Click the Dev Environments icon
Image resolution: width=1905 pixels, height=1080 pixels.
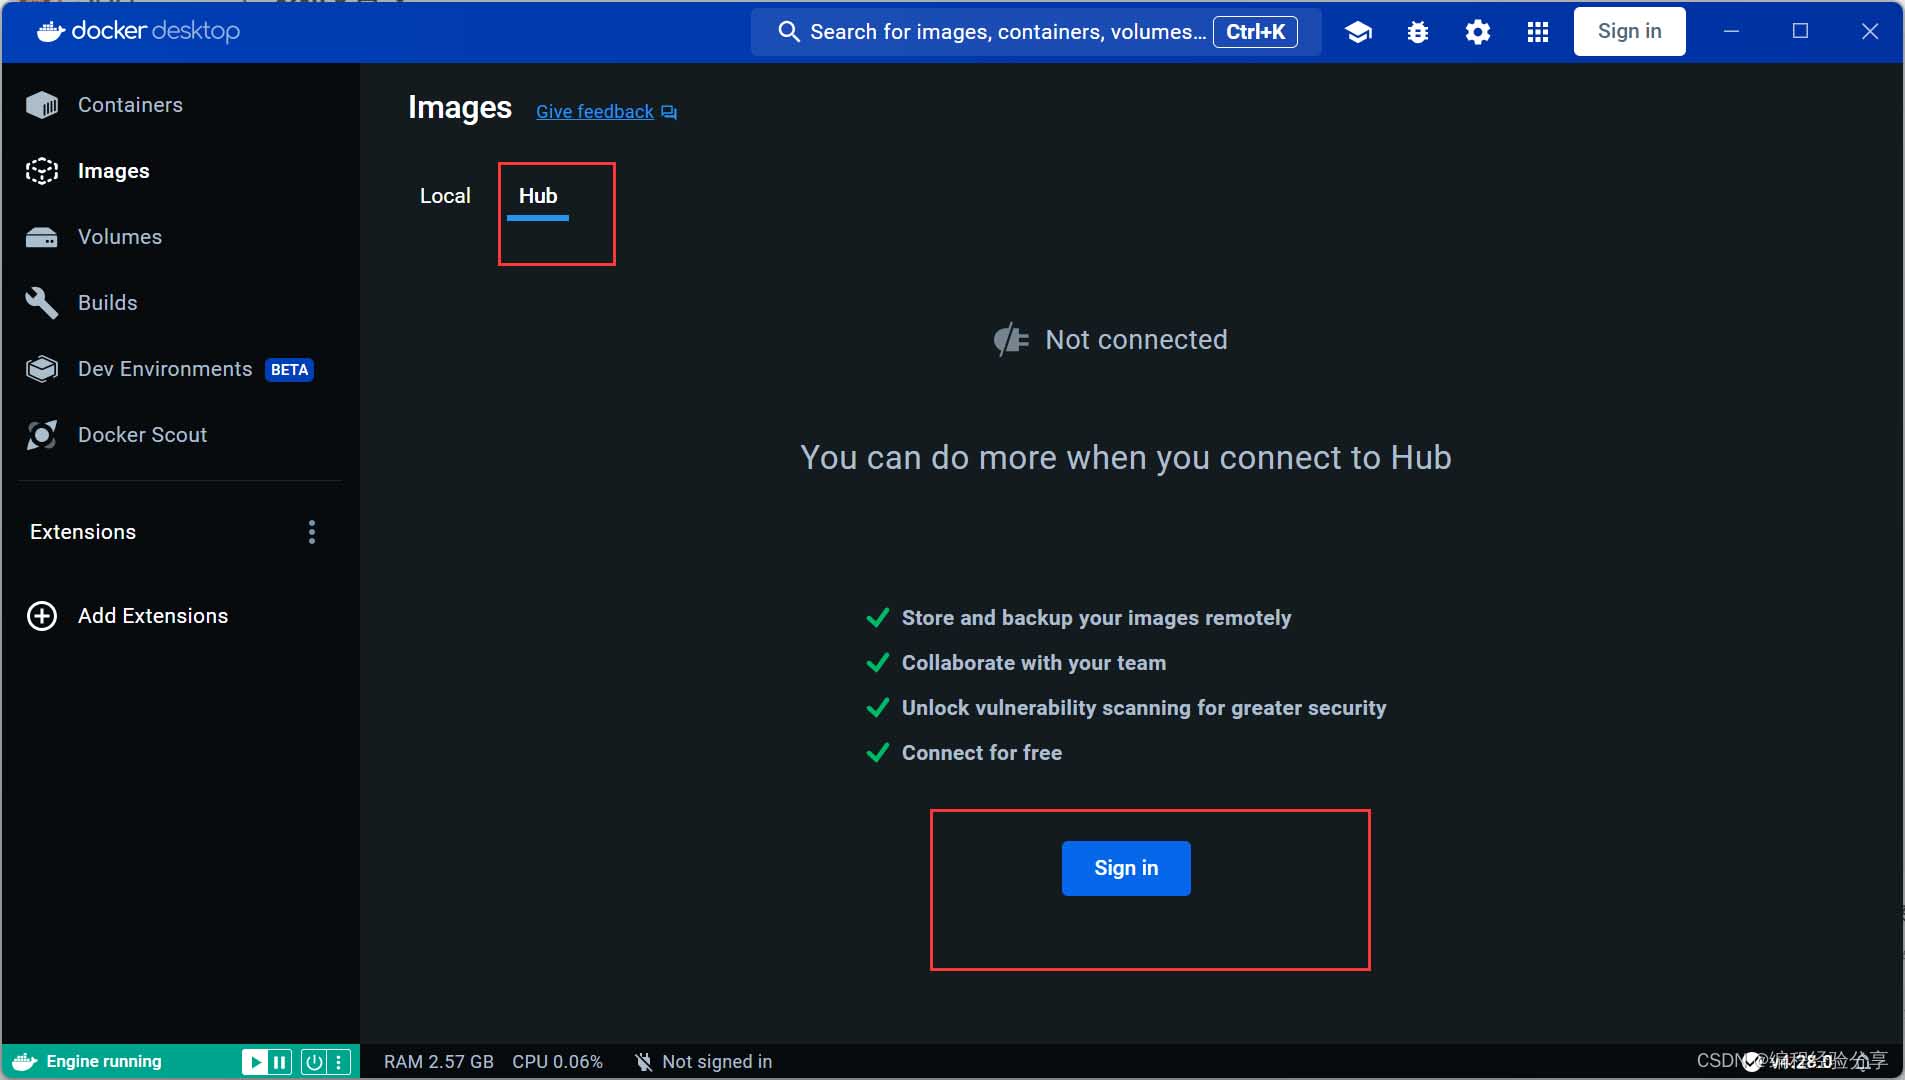[x=42, y=369]
